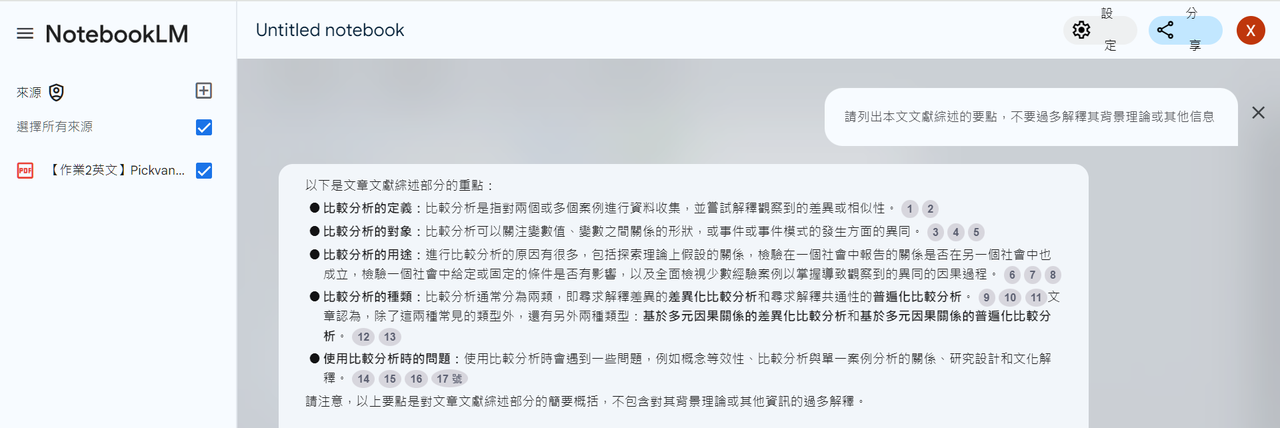Click the NotebookLM logo text
Screen dimensions: 1280x428
point(117,34)
